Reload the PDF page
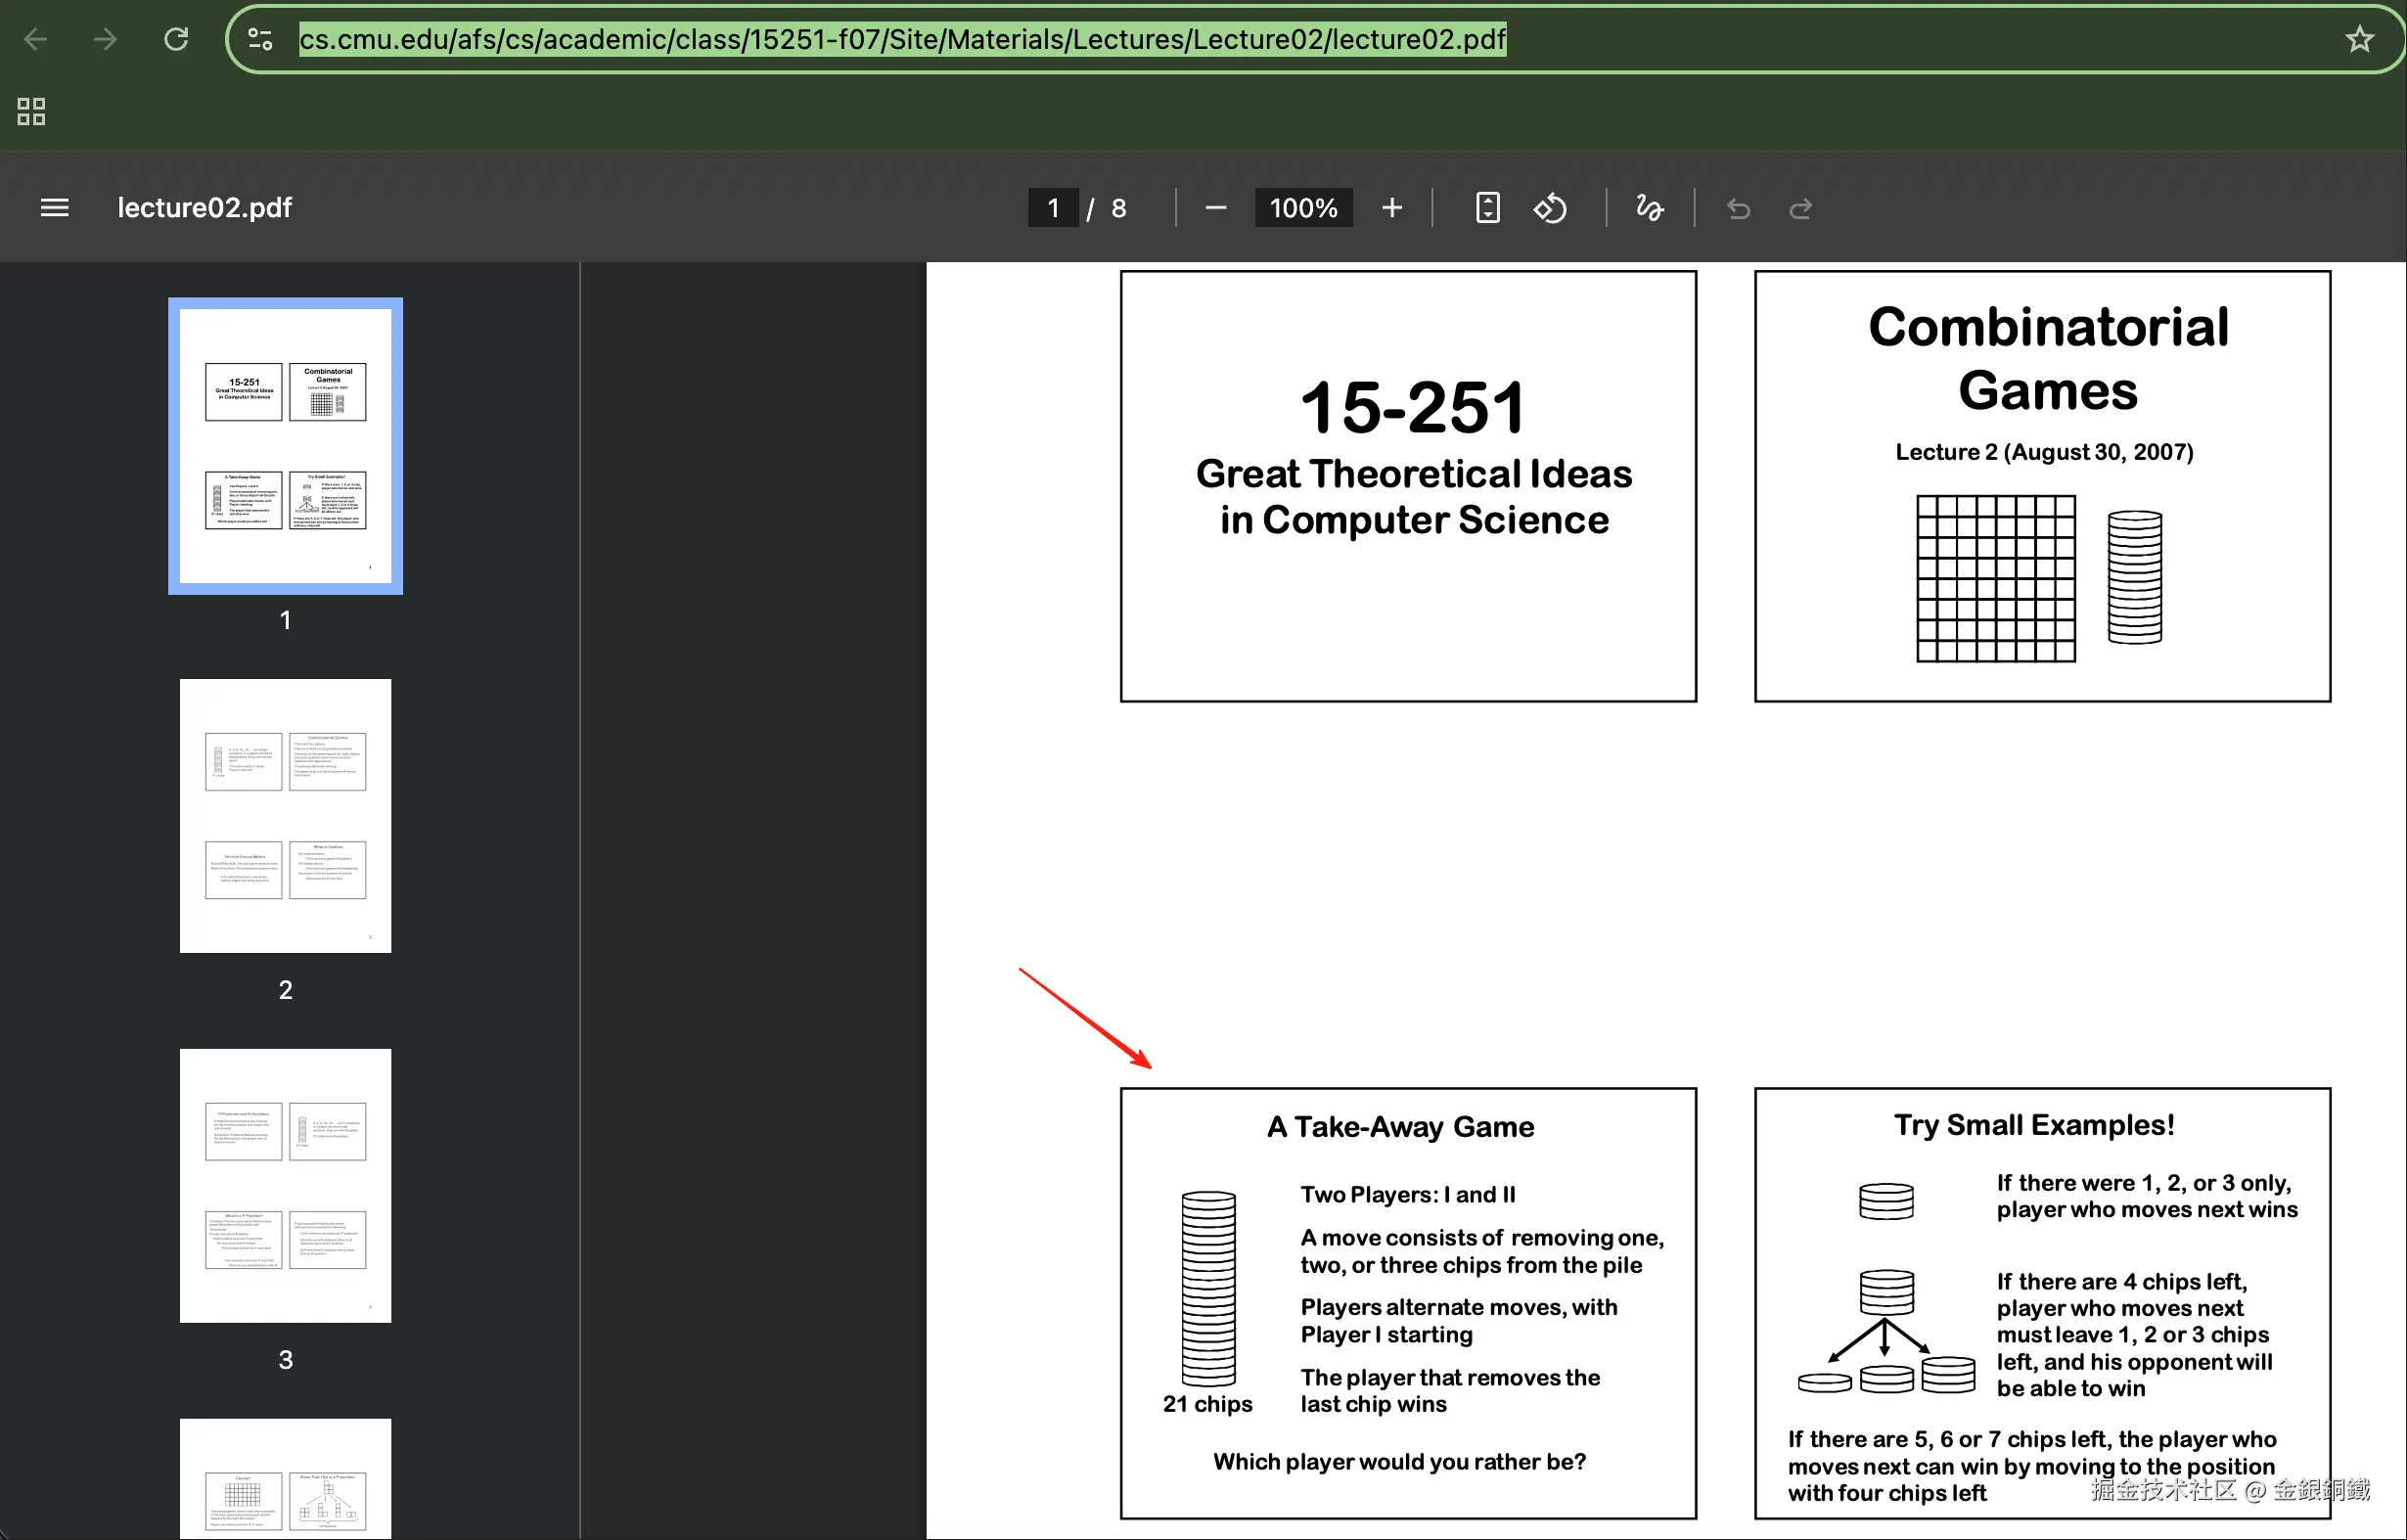This screenshot has height=1540, width=2407. coord(176,39)
